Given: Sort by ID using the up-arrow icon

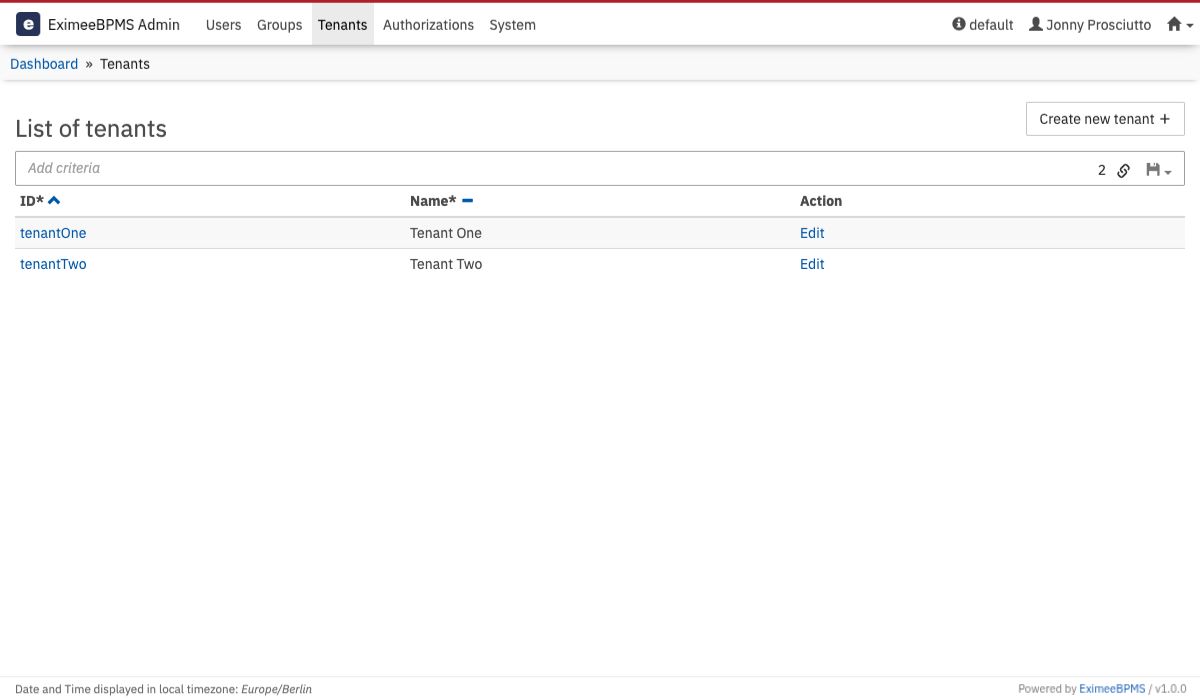Looking at the screenshot, I should (x=54, y=200).
